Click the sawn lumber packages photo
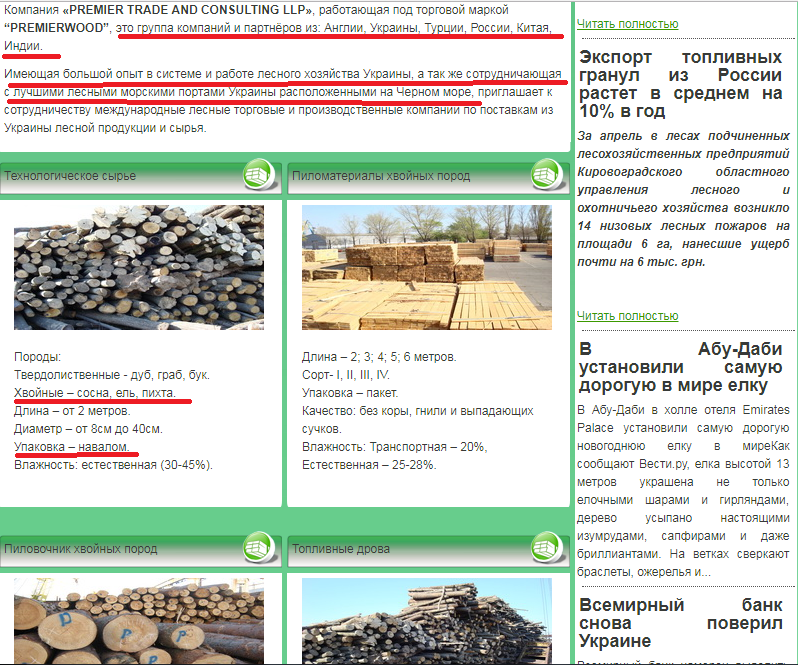This screenshot has height=665, width=798. click(427, 267)
